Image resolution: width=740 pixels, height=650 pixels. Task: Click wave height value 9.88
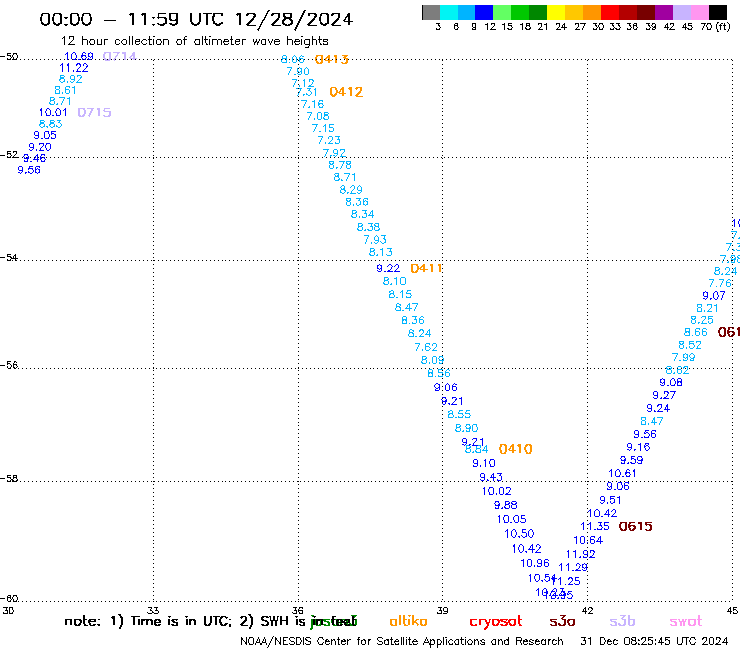[x=505, y=506]
